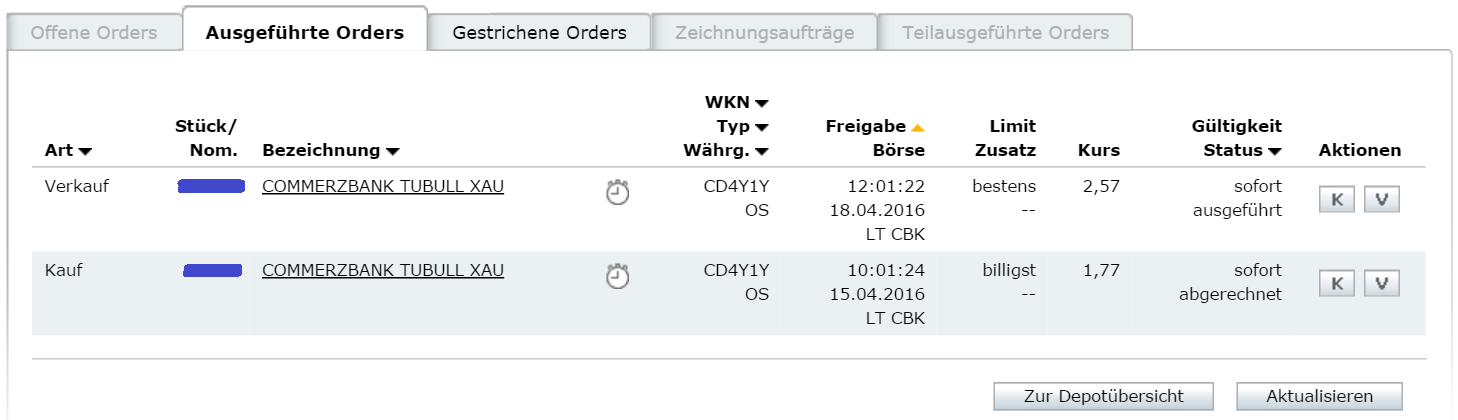1458x420 pixels.
Task: Select the Ausgeführte Orders tab
Action: 305,33
